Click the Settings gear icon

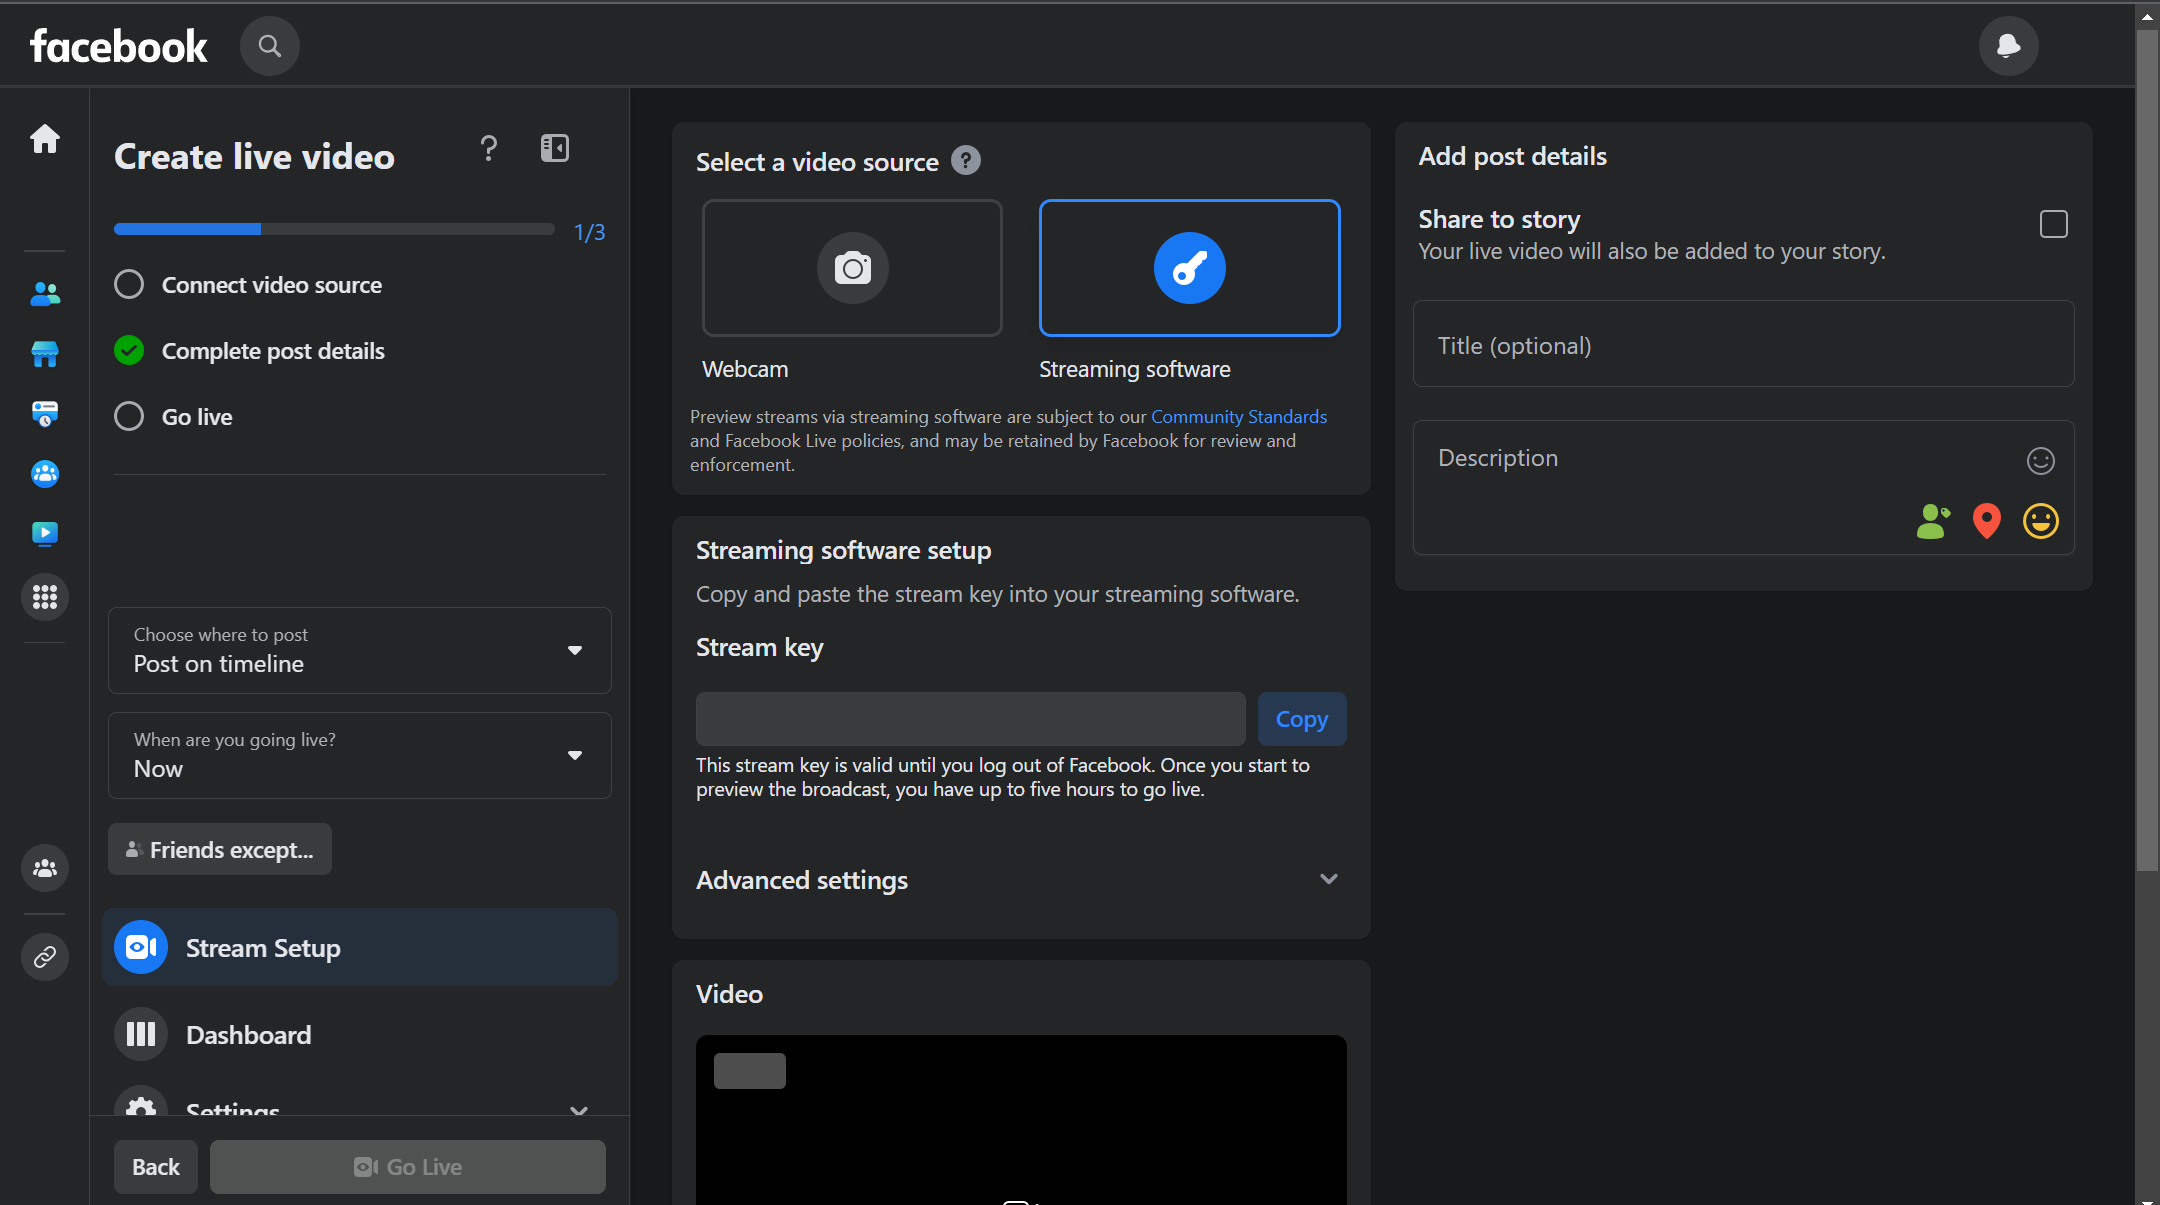pyautogui.click(x=141, y=1102)
